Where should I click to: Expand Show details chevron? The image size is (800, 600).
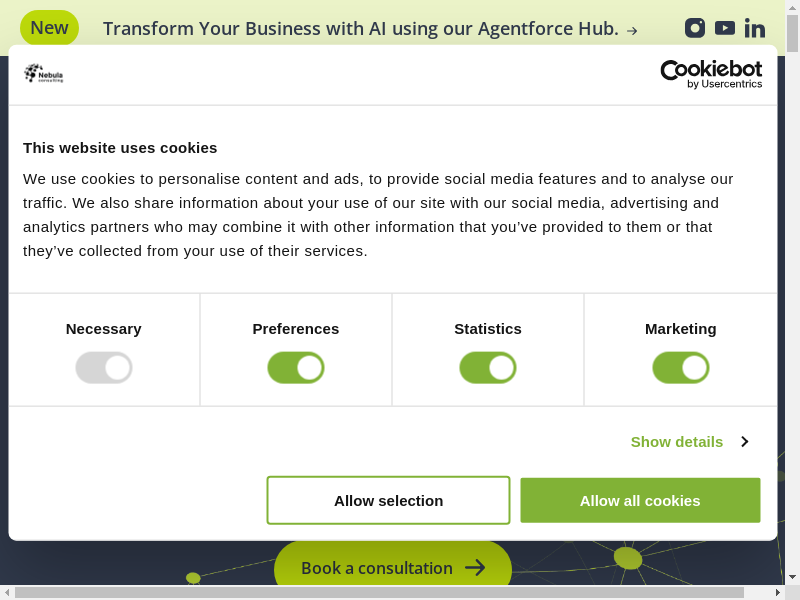click(x=745, y=441)
